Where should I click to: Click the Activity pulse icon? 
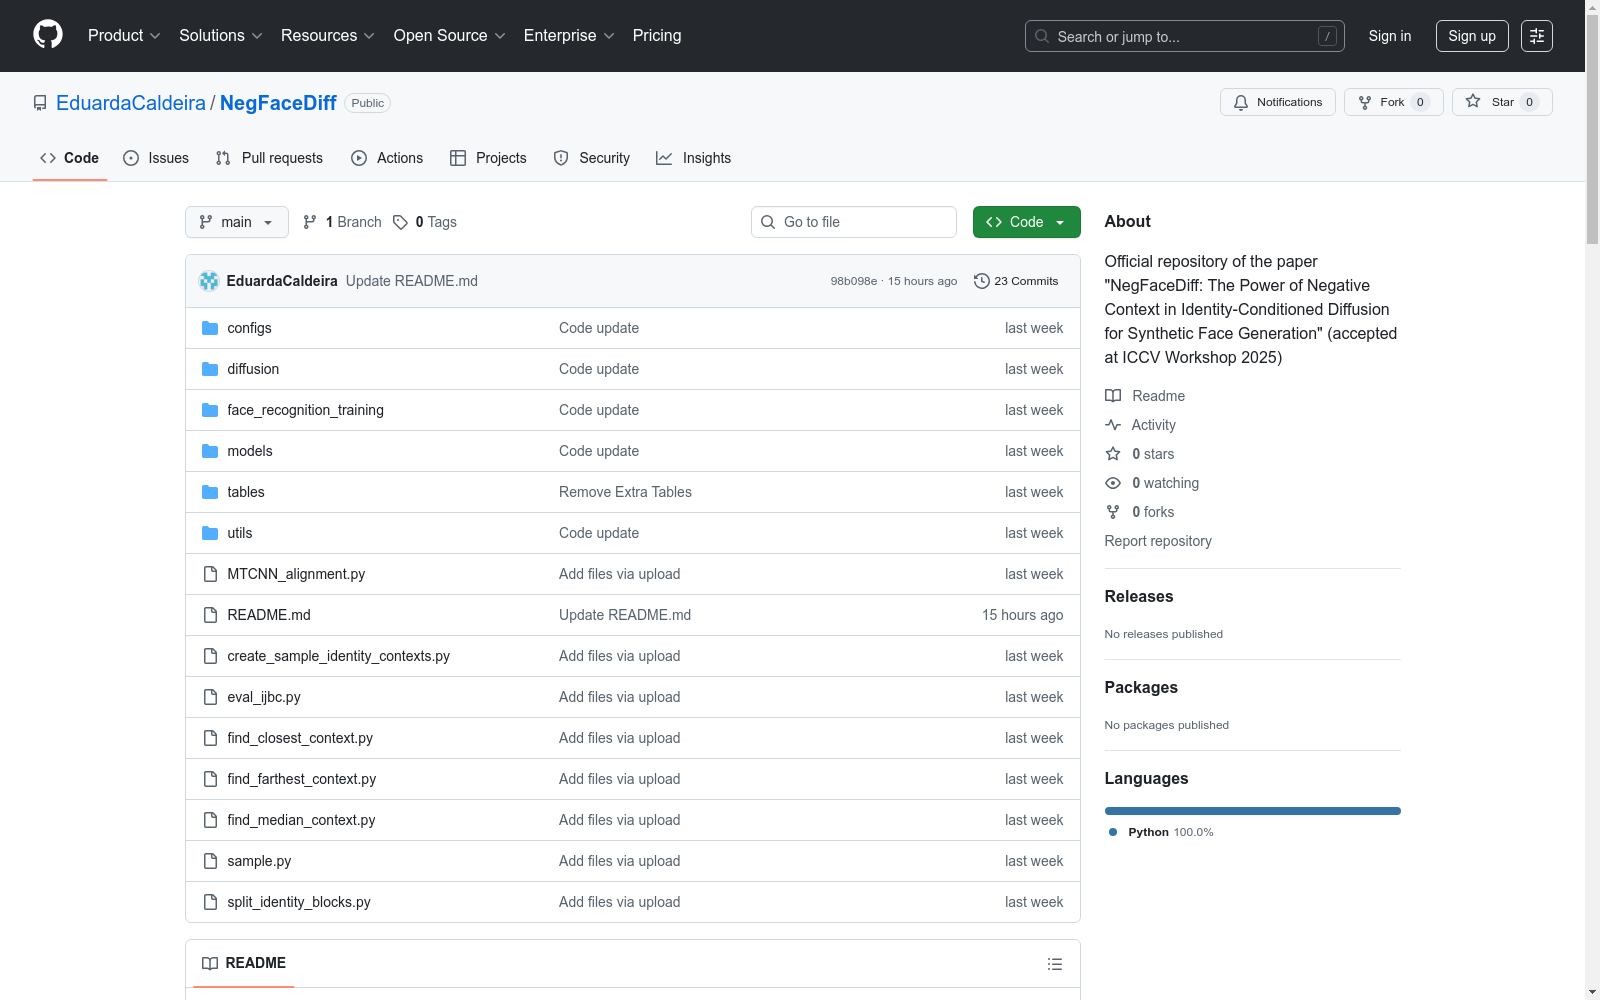pos(1113,425)
